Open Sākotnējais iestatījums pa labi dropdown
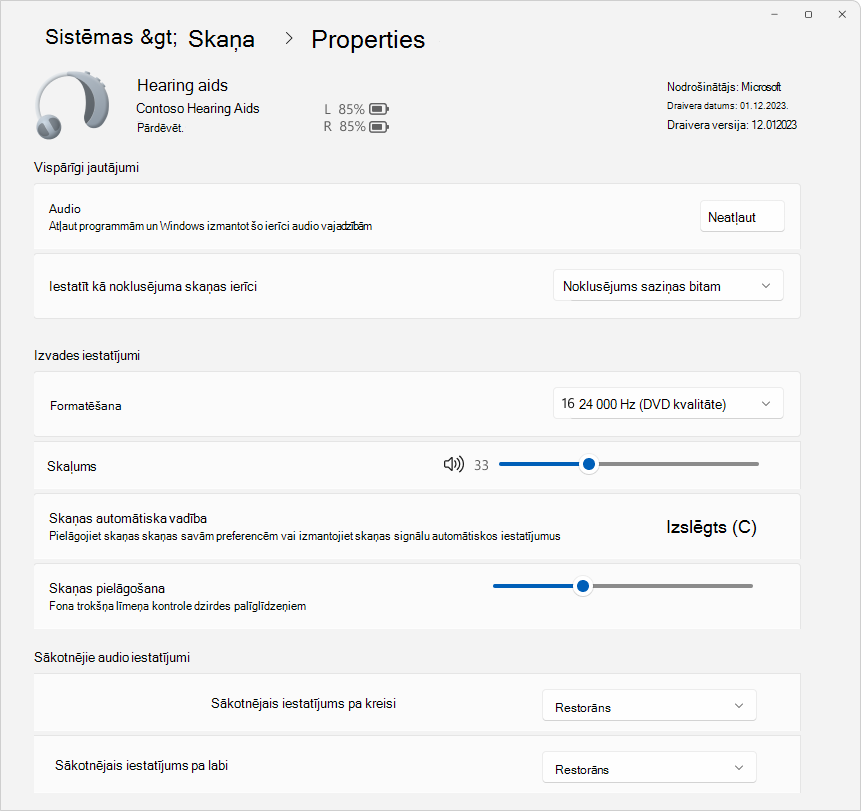The height and width of the screenshot is (811, 861). point(649,768)
